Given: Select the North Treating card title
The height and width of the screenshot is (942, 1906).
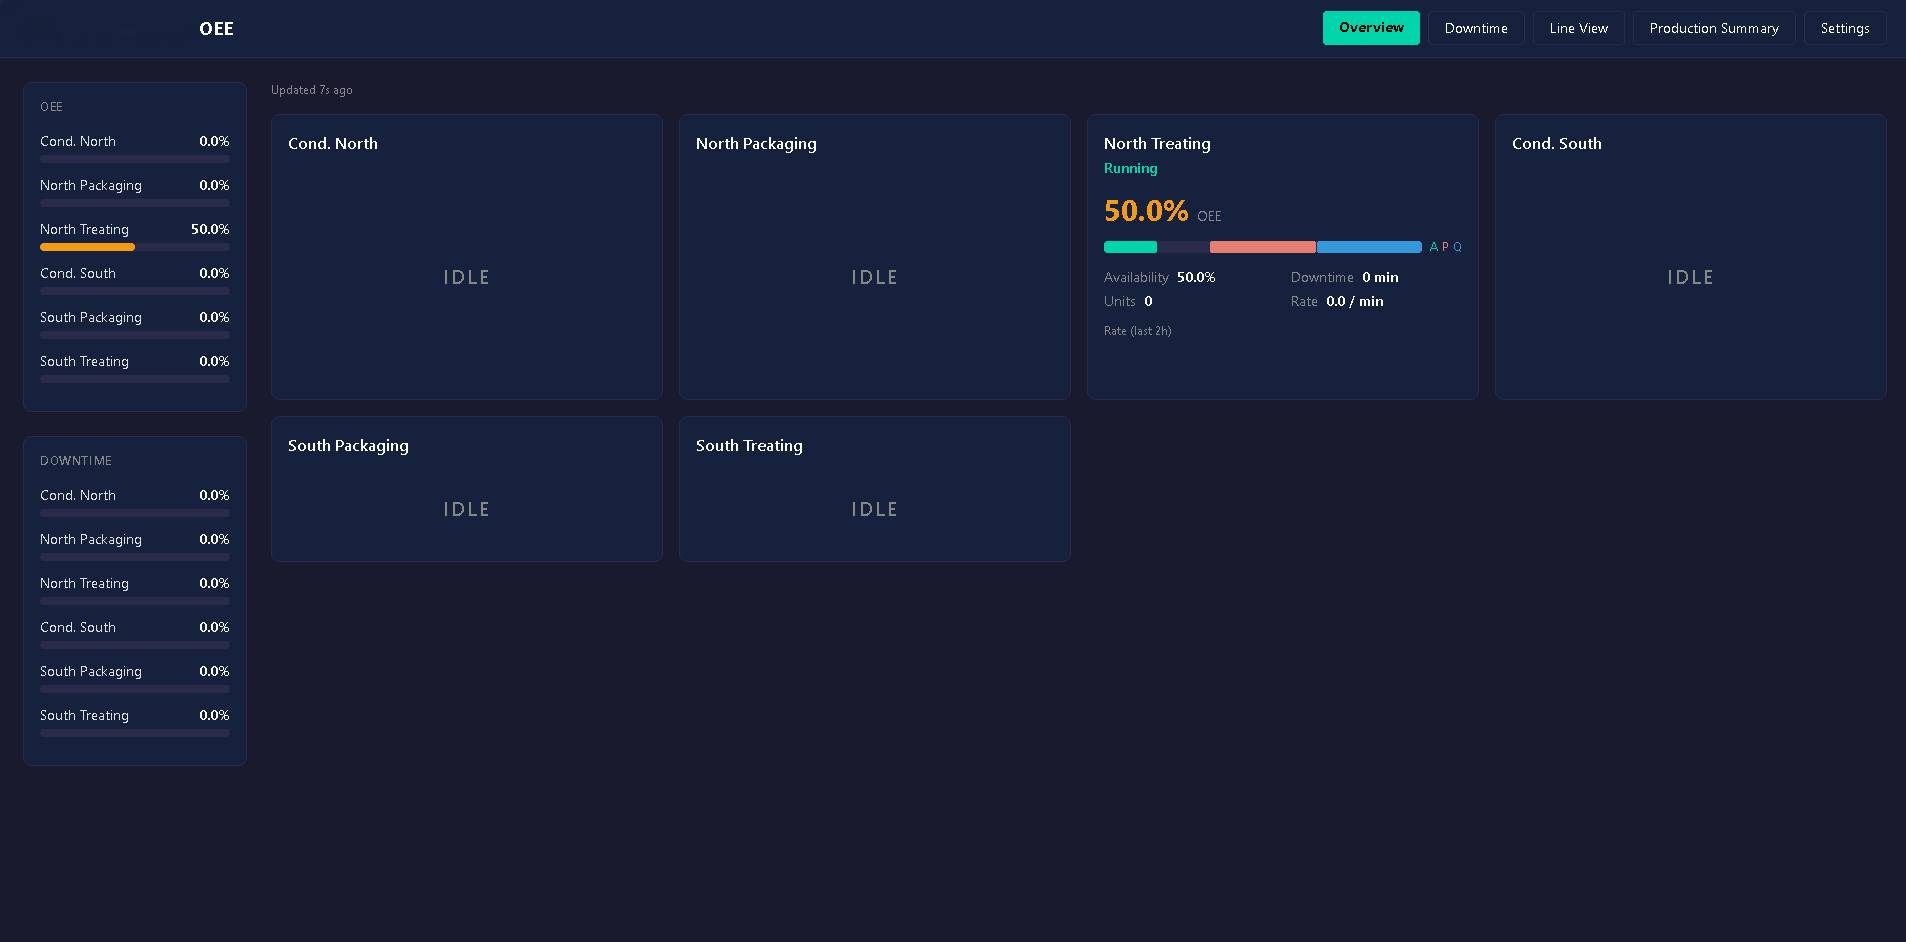Looking at the screenshot, I should (x=1157, y=143).
